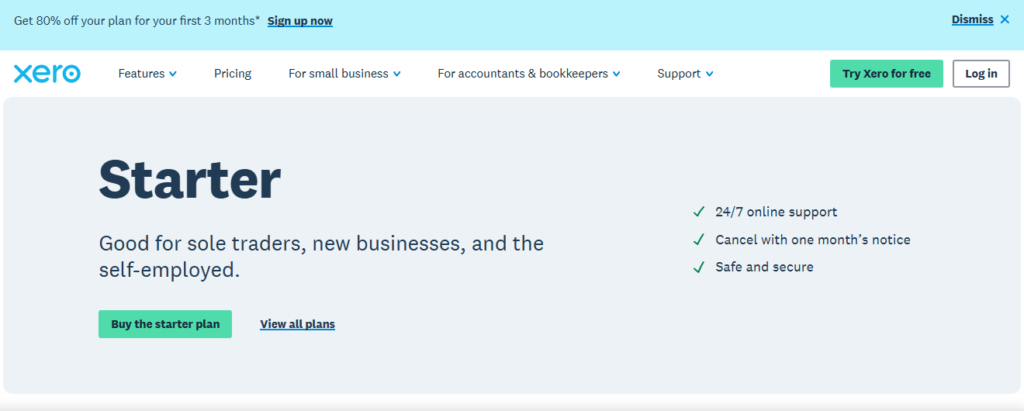Click the checkmark beside Safe and secure
Image resolution: width=1024 pixels, height=411 pixels.
(x=699, y=267)
